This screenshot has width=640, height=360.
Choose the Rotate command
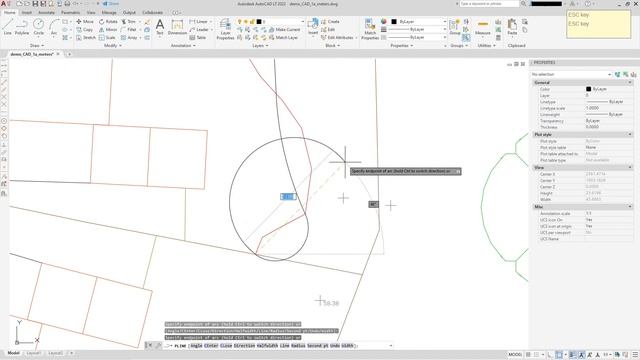[x=108, y=22]
